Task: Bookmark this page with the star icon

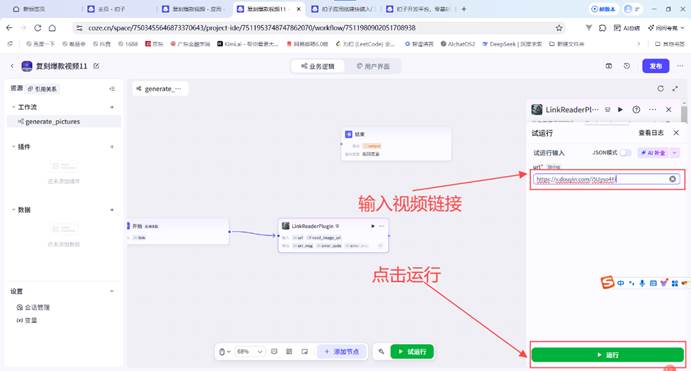Action: pos(559,28)
